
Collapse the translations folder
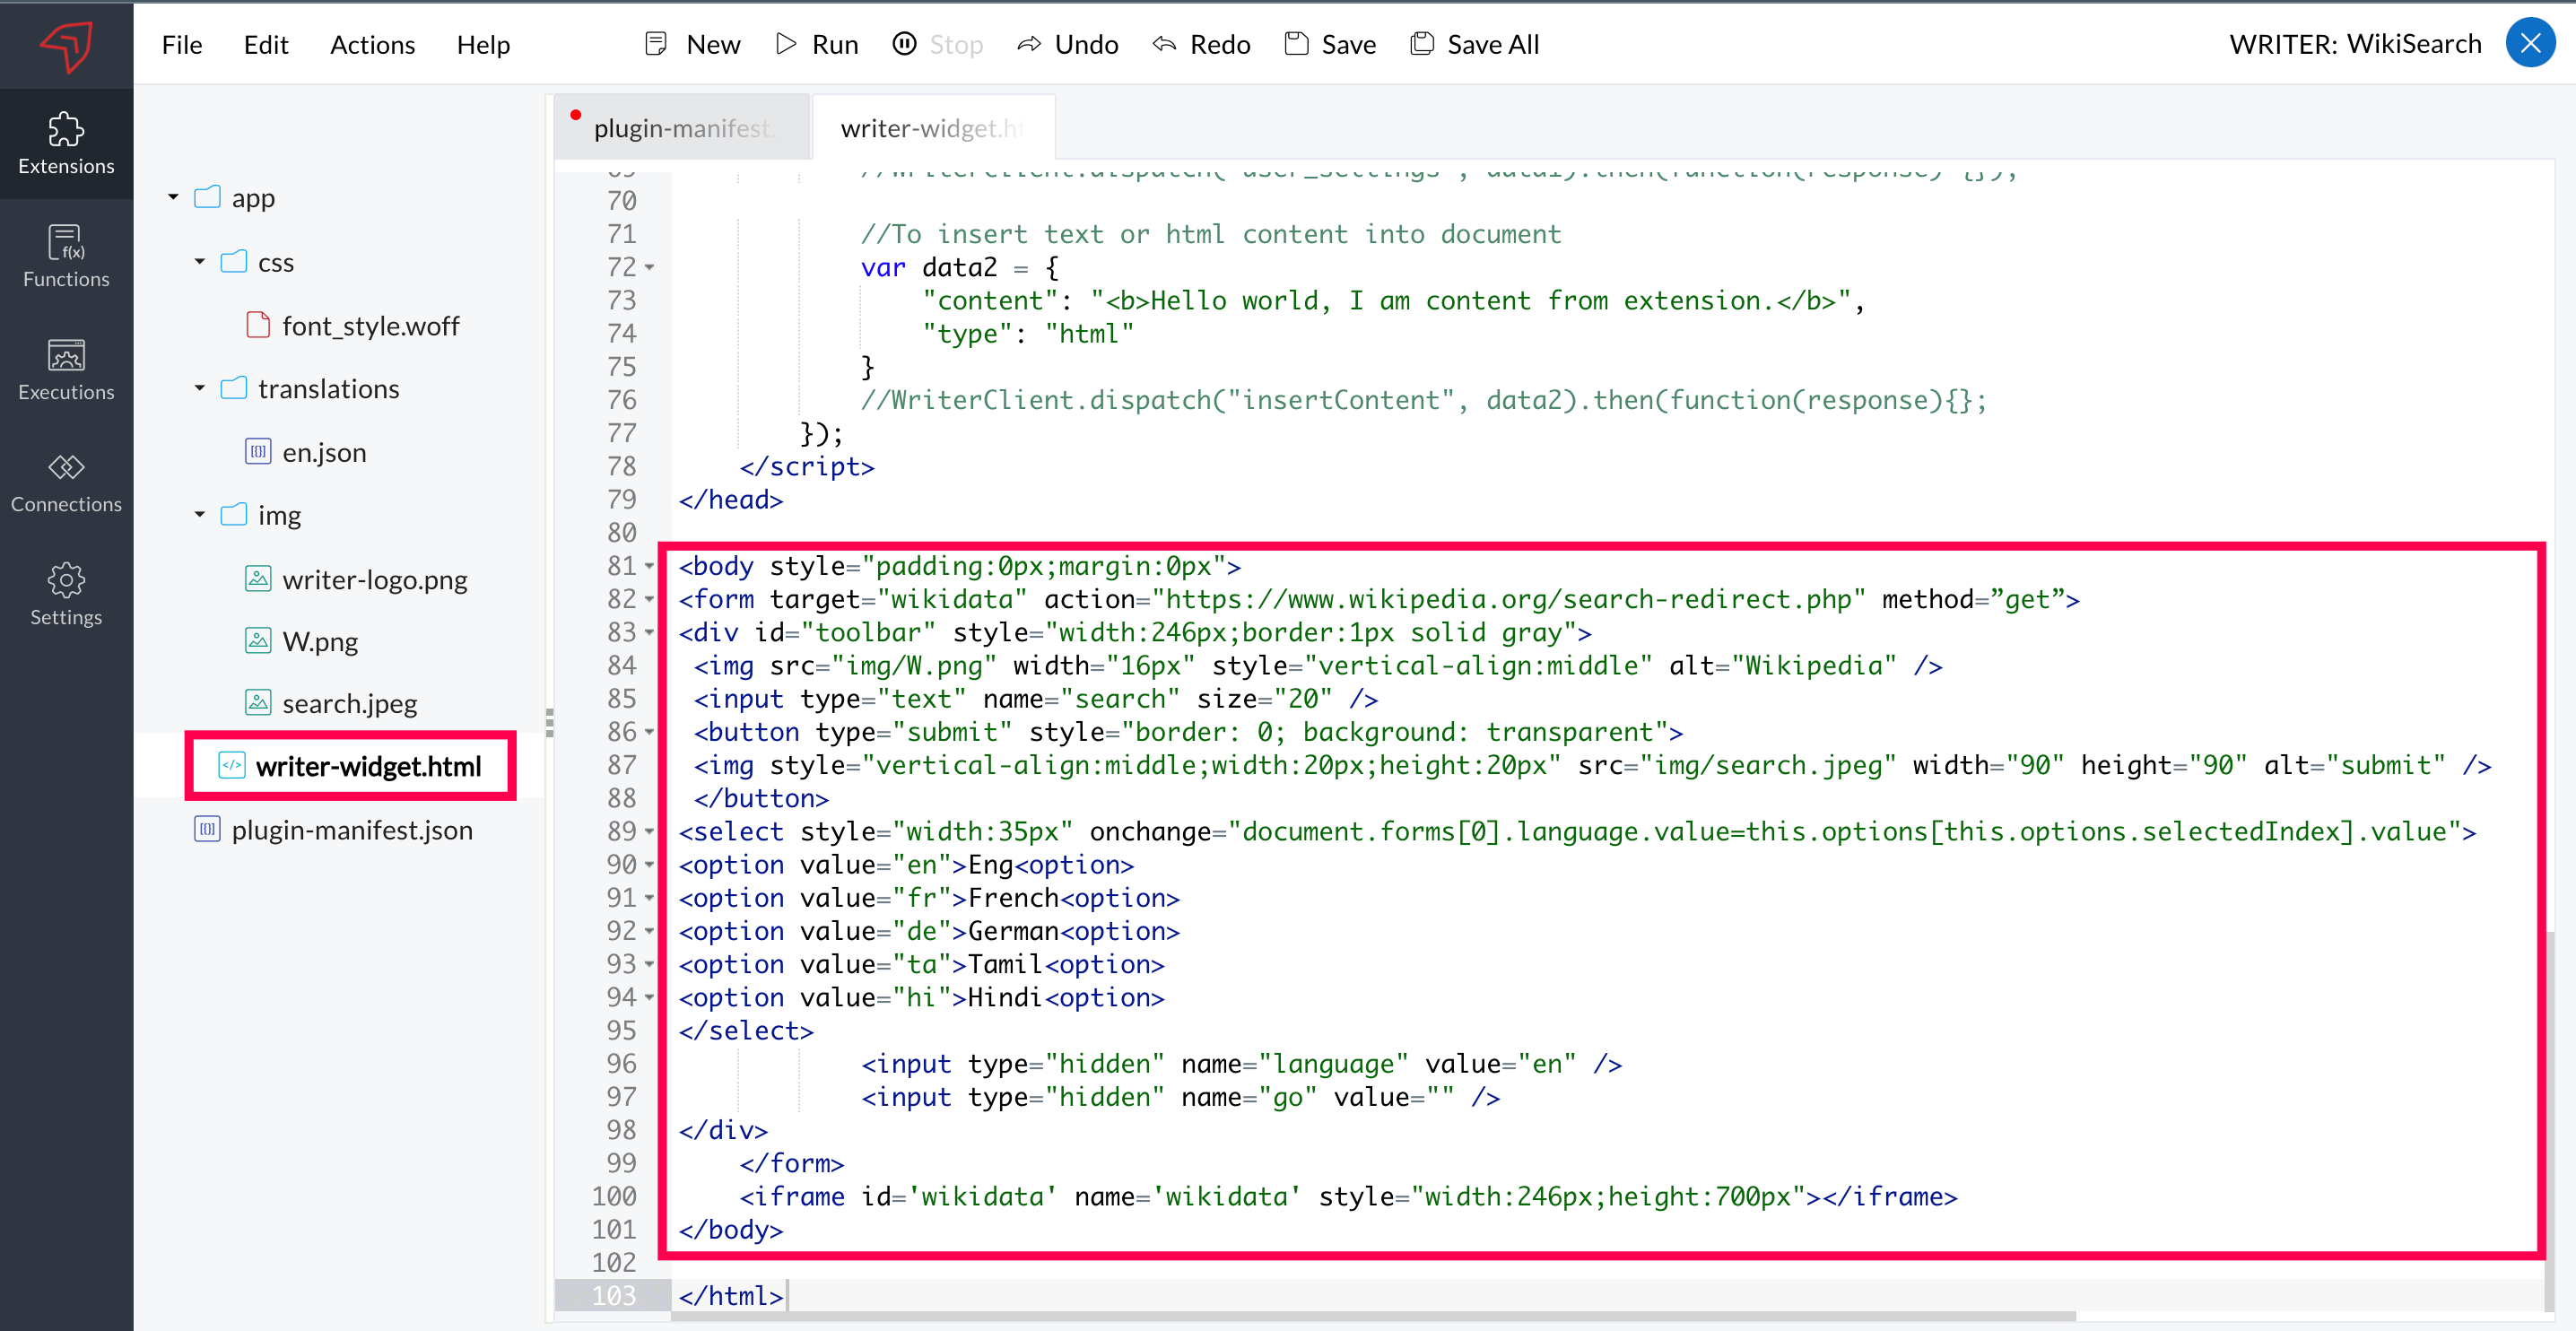coord(199,388)
